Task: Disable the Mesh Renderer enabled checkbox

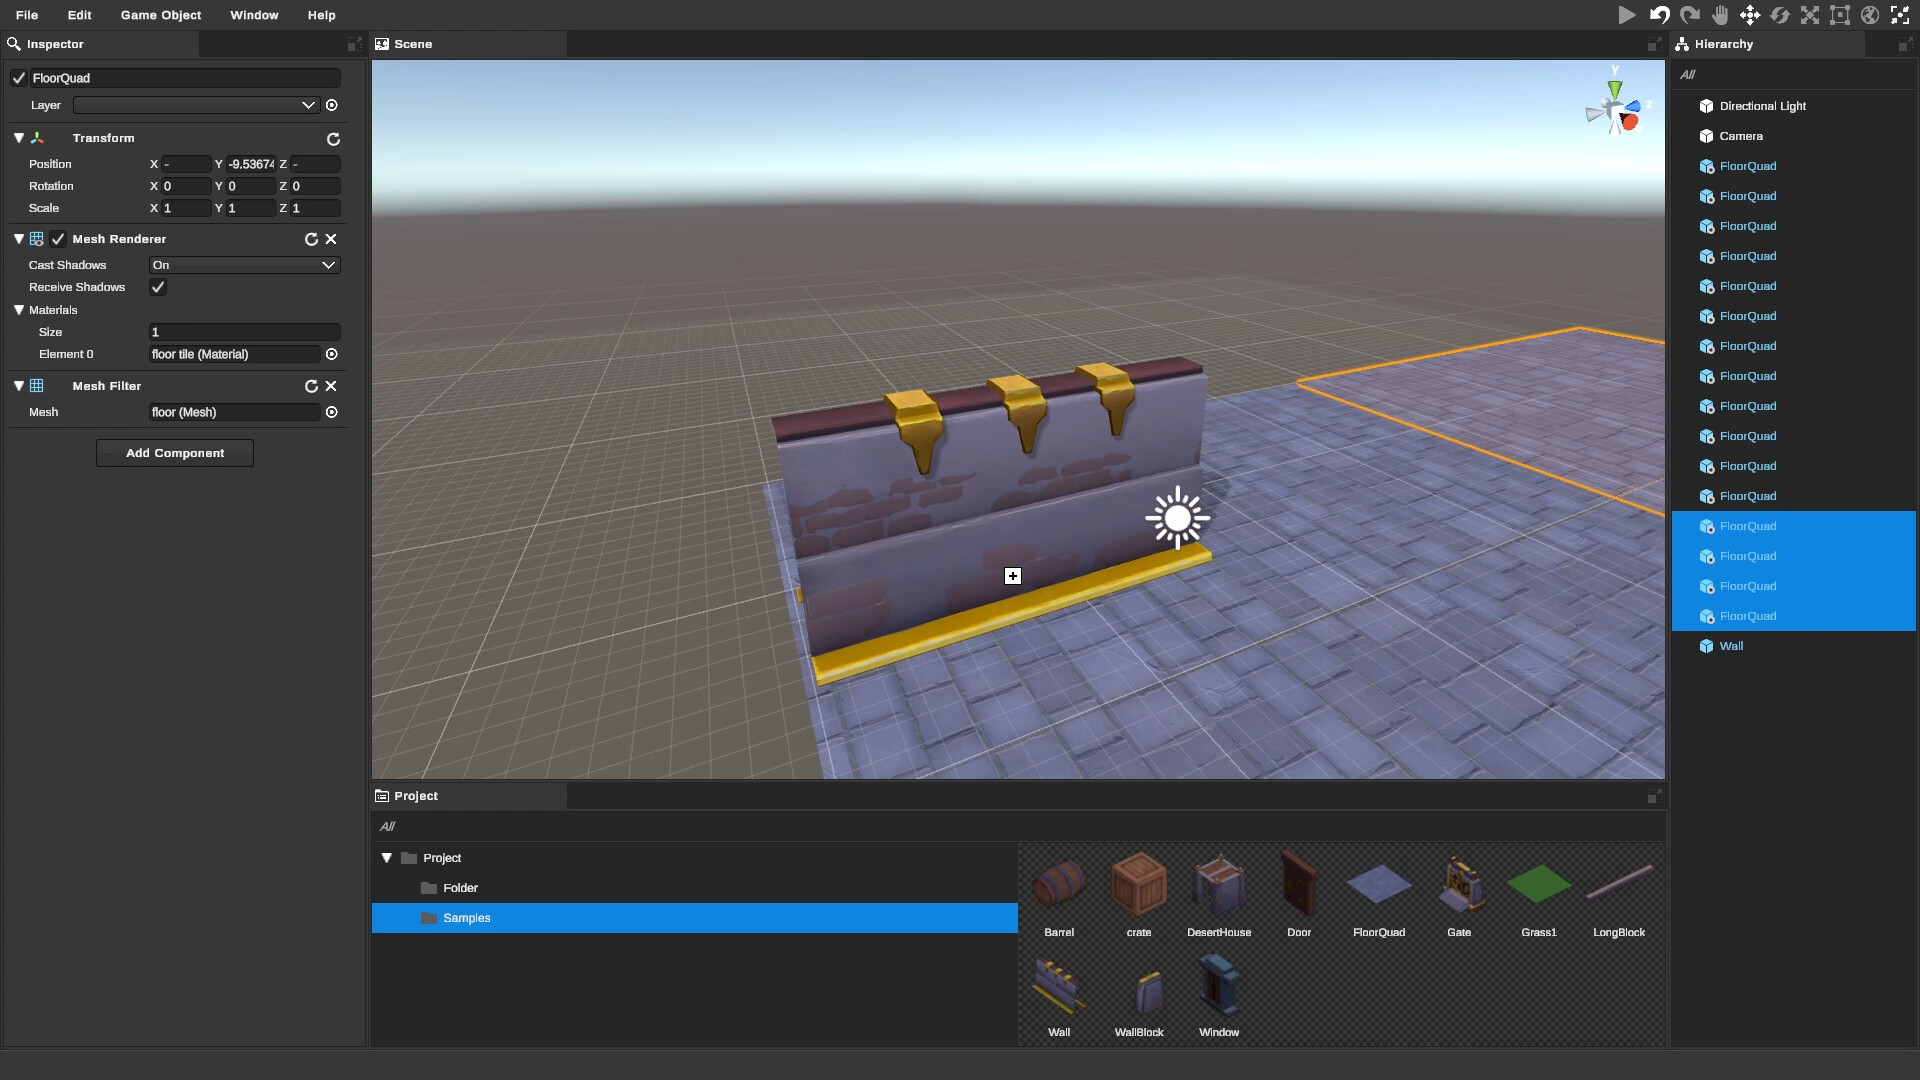Action: pyautogui.click(x=58, y=239)
